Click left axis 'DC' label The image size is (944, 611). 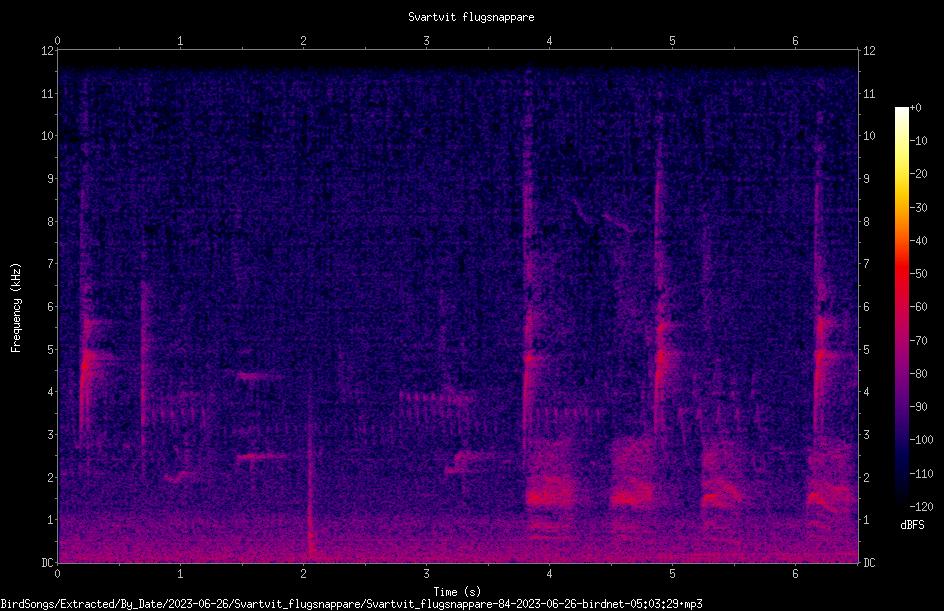(48, 563)
